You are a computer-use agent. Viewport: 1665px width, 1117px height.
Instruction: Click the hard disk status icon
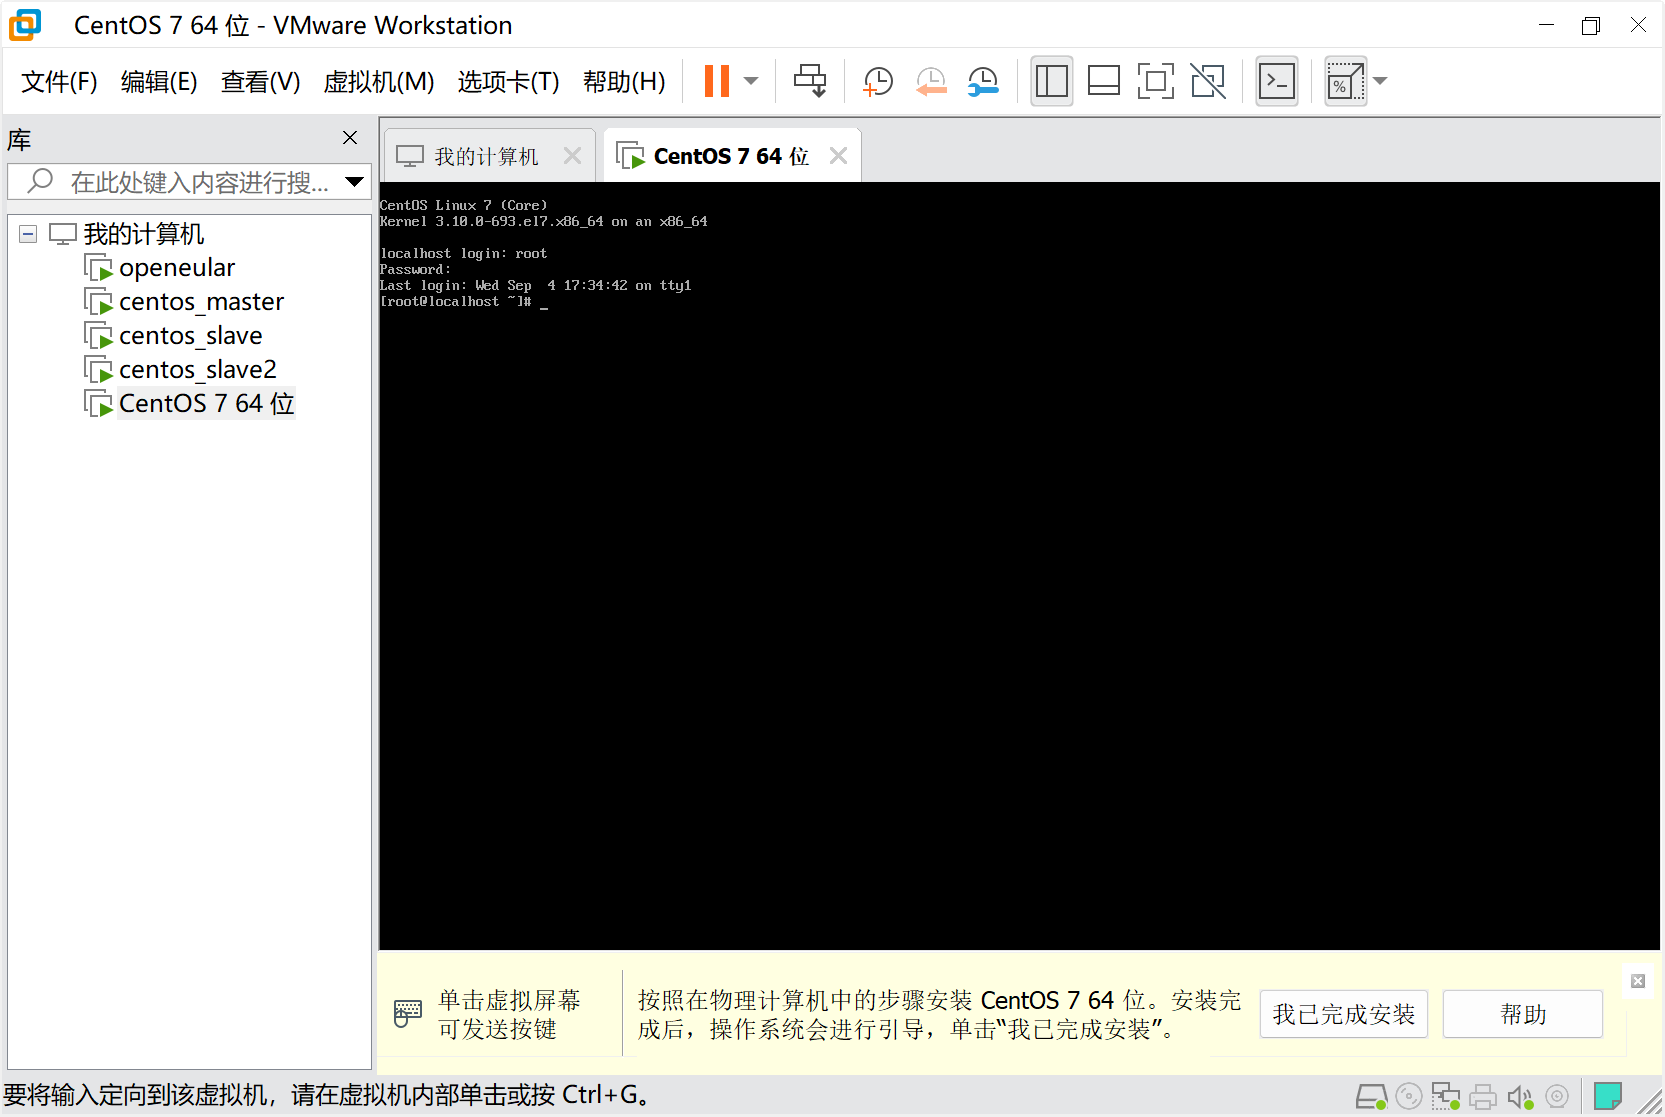[1371, 1097]
